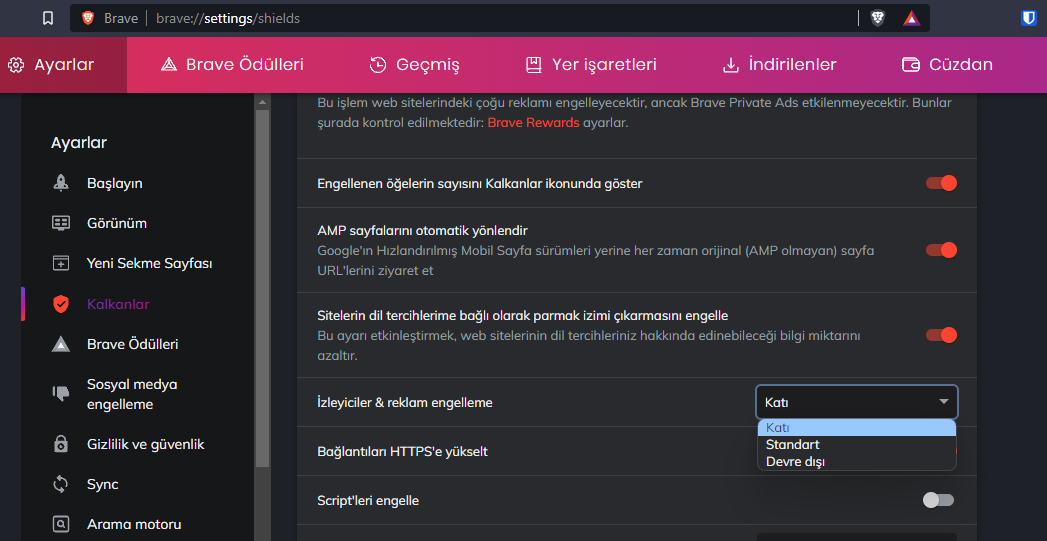This screenshot has width=1047, height=541.
Task: Go to Sosyal medya engelleme section
Action: pos(132,394)
